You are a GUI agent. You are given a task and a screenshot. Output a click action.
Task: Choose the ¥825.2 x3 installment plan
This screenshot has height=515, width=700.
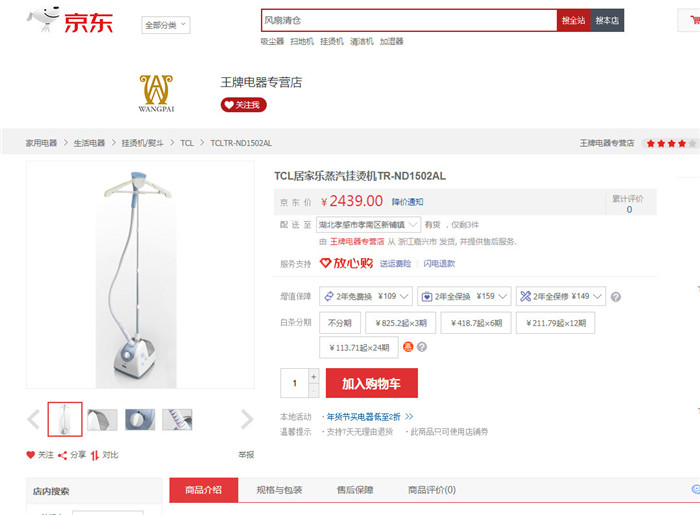pos(401,323)
